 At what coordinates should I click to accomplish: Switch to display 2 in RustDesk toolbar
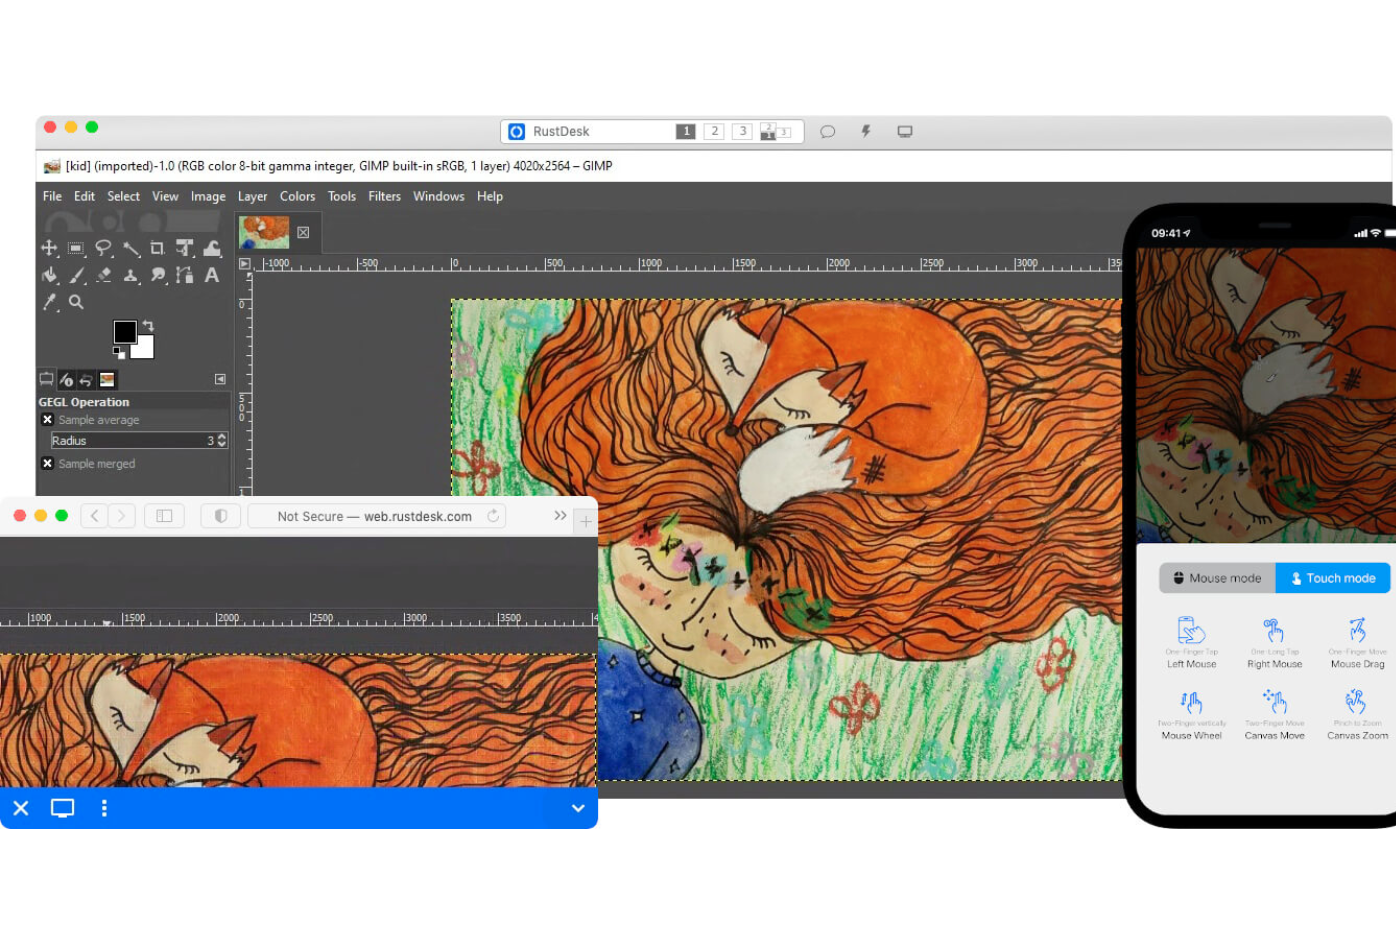pyautogui.click(x=714, y=132)
